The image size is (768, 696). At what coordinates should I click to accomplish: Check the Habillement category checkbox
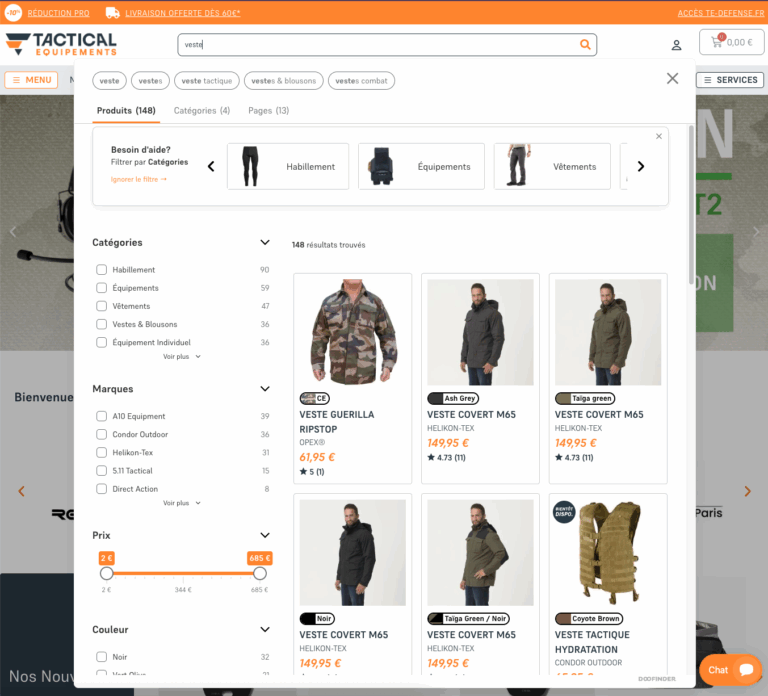(101, 269)
